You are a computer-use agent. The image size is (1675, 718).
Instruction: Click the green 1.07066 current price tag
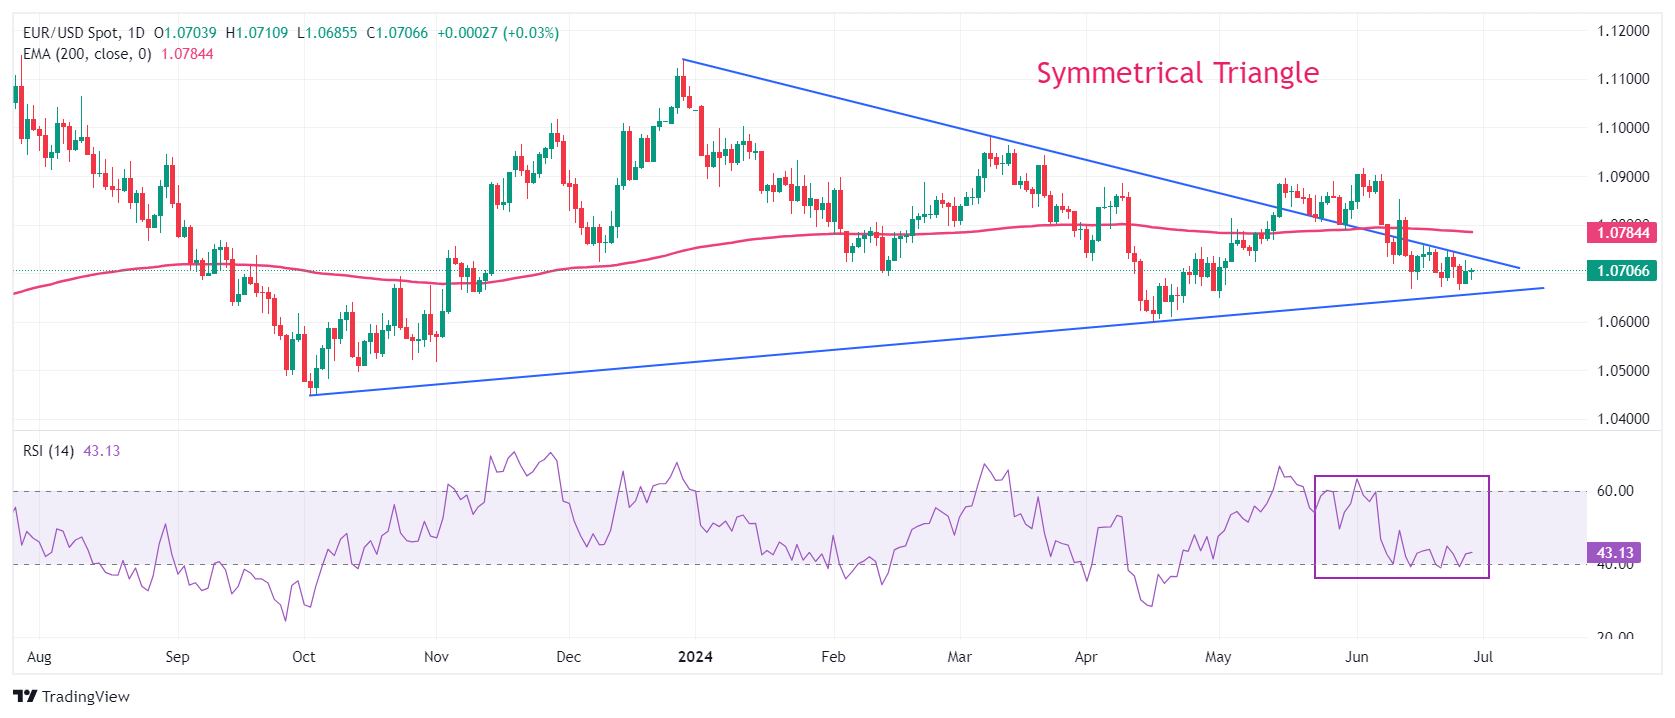pyautogui.click(x=1622, y=271)
